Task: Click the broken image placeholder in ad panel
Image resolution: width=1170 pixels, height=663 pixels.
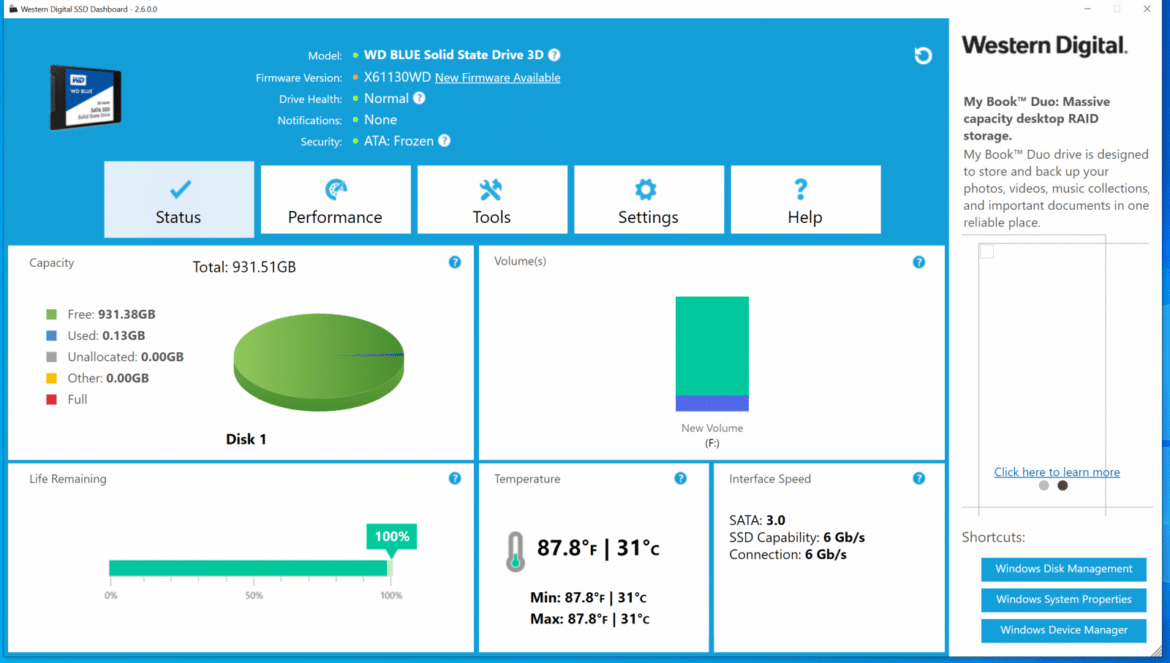Action: coord(986,251)
